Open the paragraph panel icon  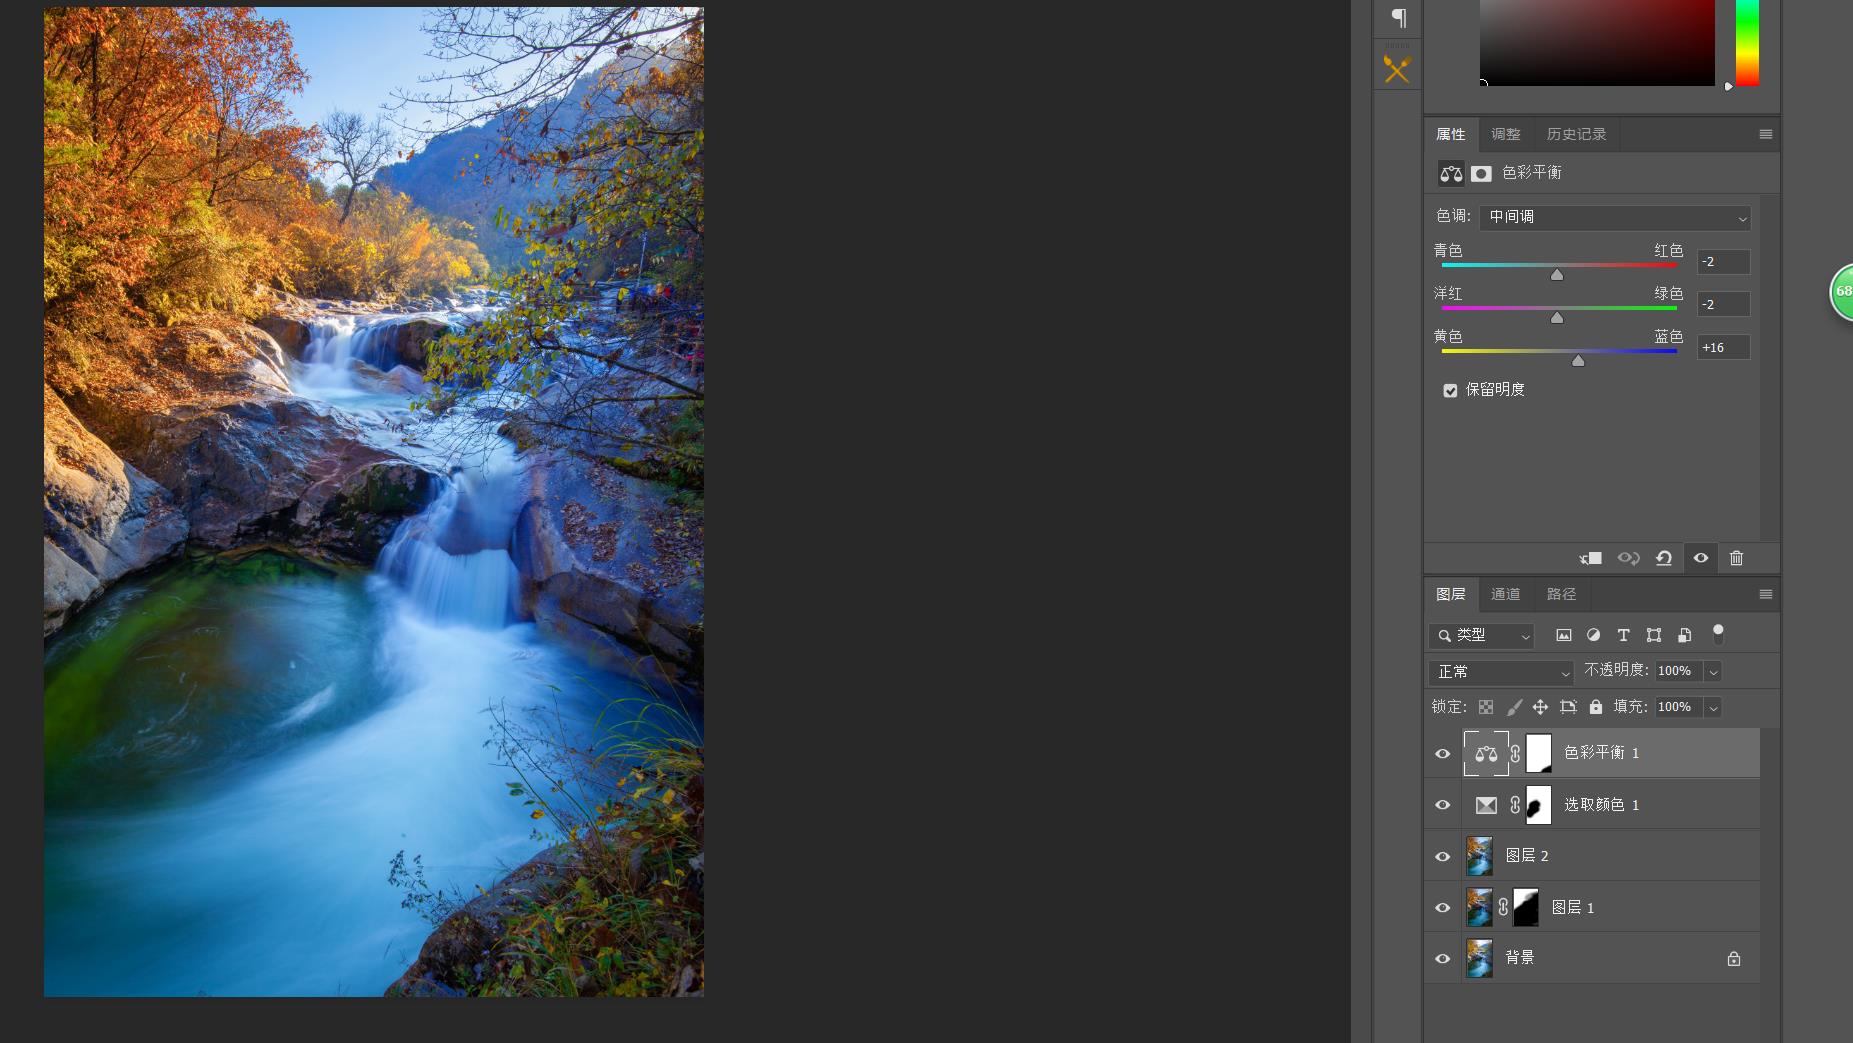[x=1398, y=18]
